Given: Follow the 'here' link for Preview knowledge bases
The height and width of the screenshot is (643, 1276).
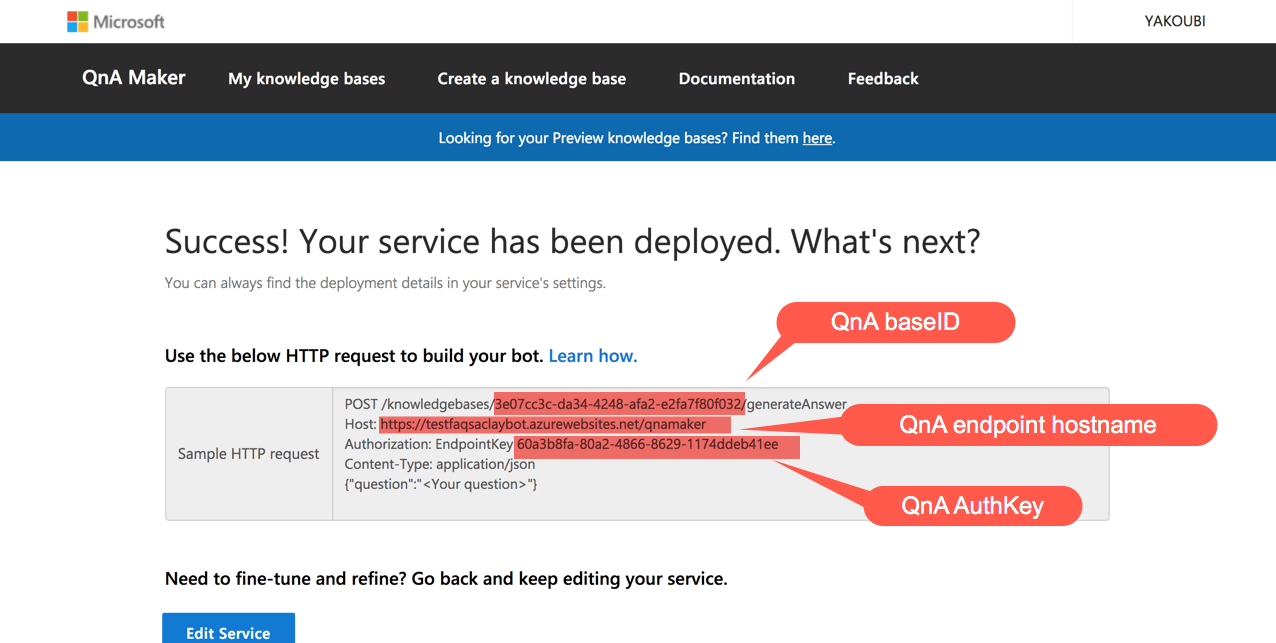Looking at the screenshot, I should [x=817, y=138].
